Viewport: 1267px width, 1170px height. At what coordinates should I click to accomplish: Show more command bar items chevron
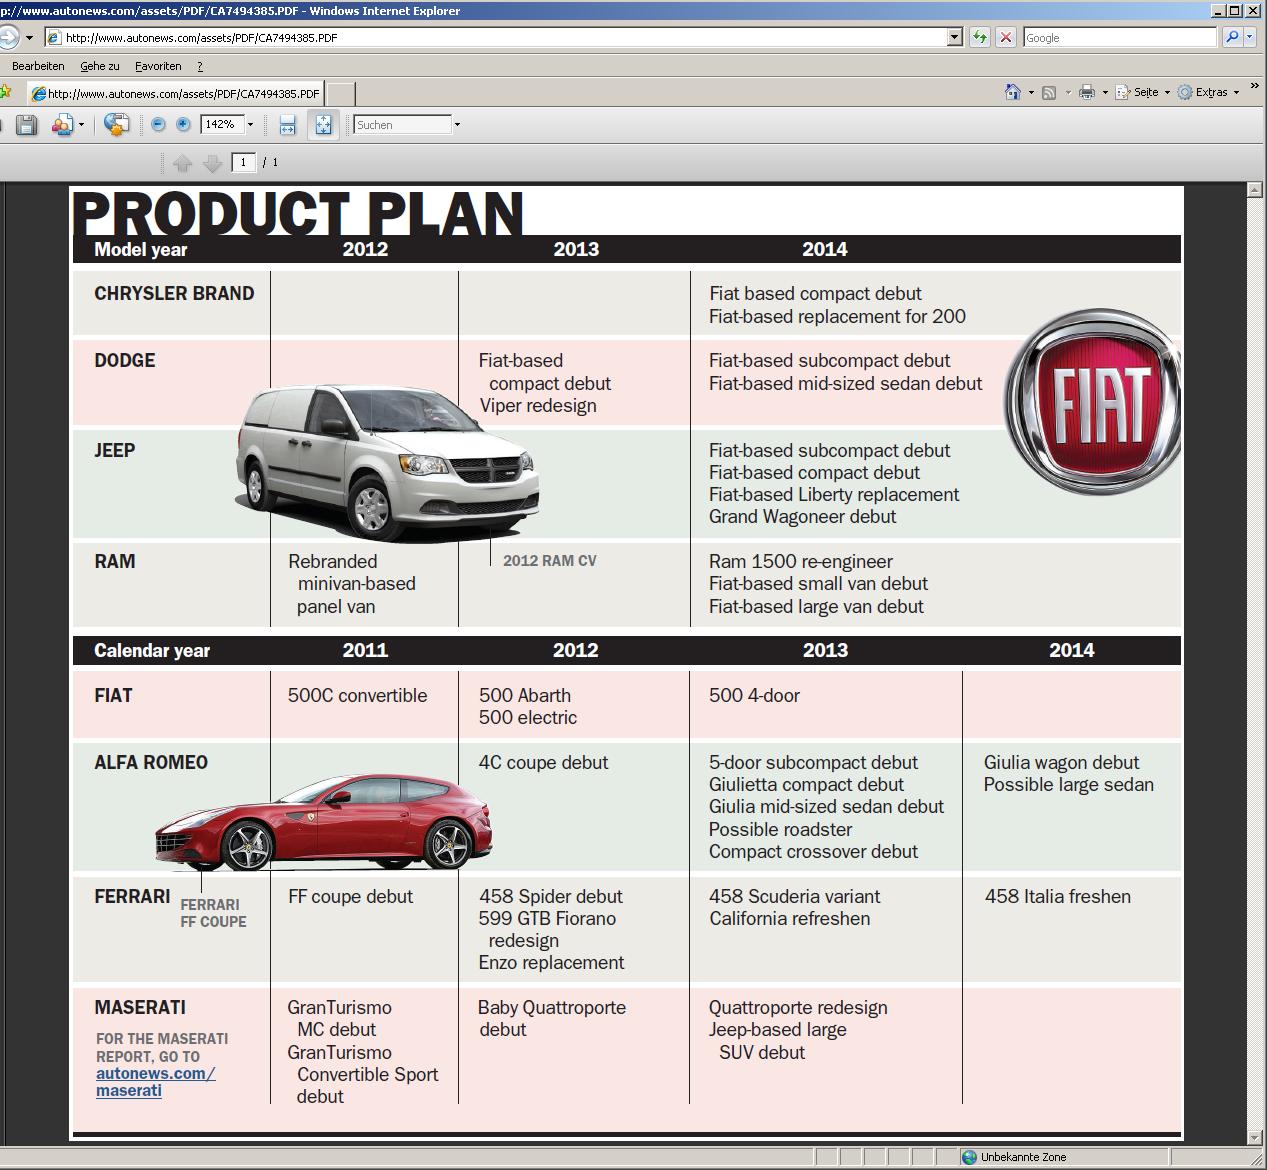pos(1255,88)
